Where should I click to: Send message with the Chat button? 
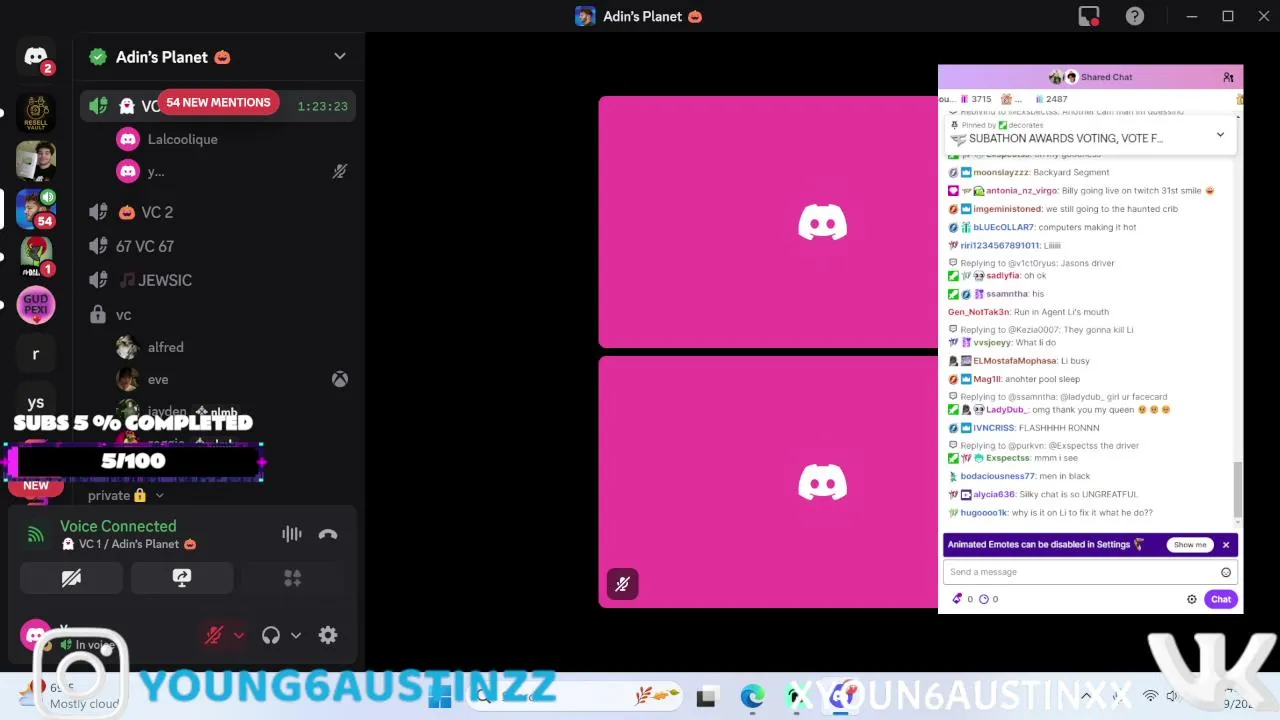[1221, 599]
